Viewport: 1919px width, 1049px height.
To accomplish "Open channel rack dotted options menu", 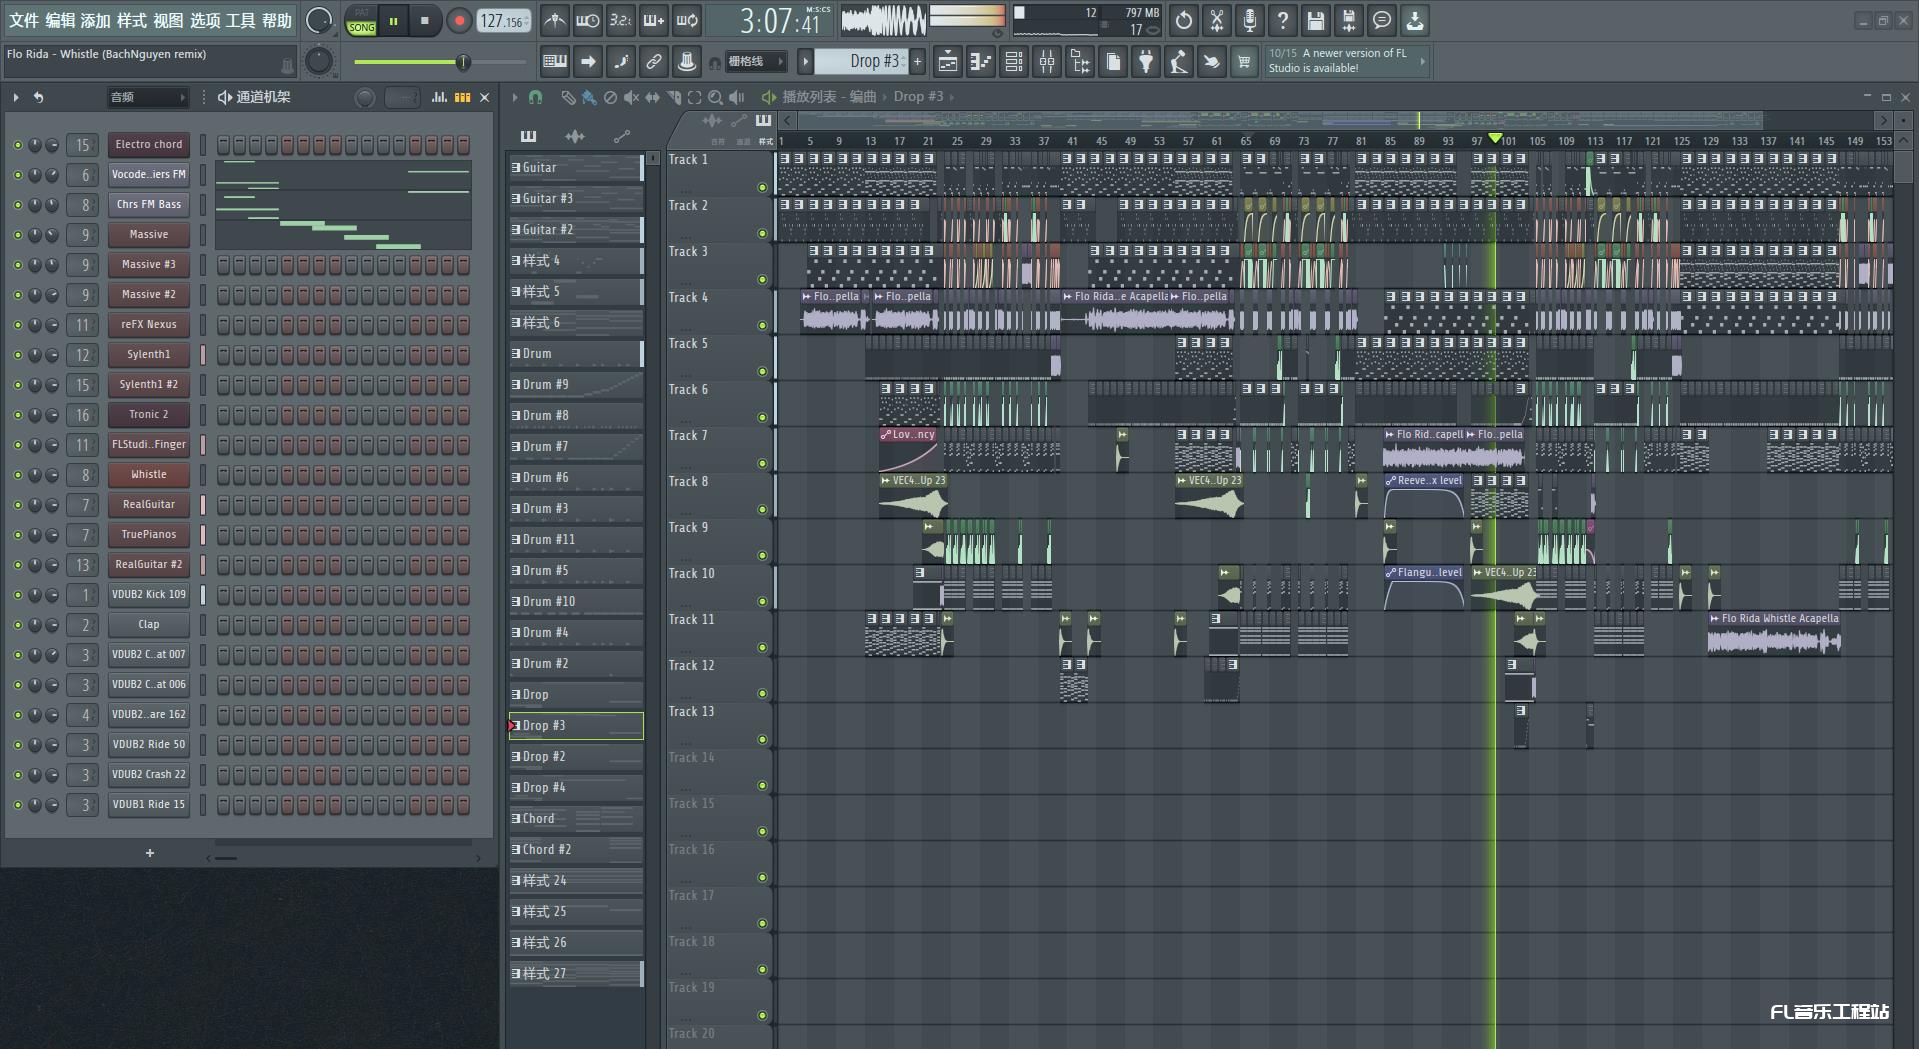I will pos(204,97).
